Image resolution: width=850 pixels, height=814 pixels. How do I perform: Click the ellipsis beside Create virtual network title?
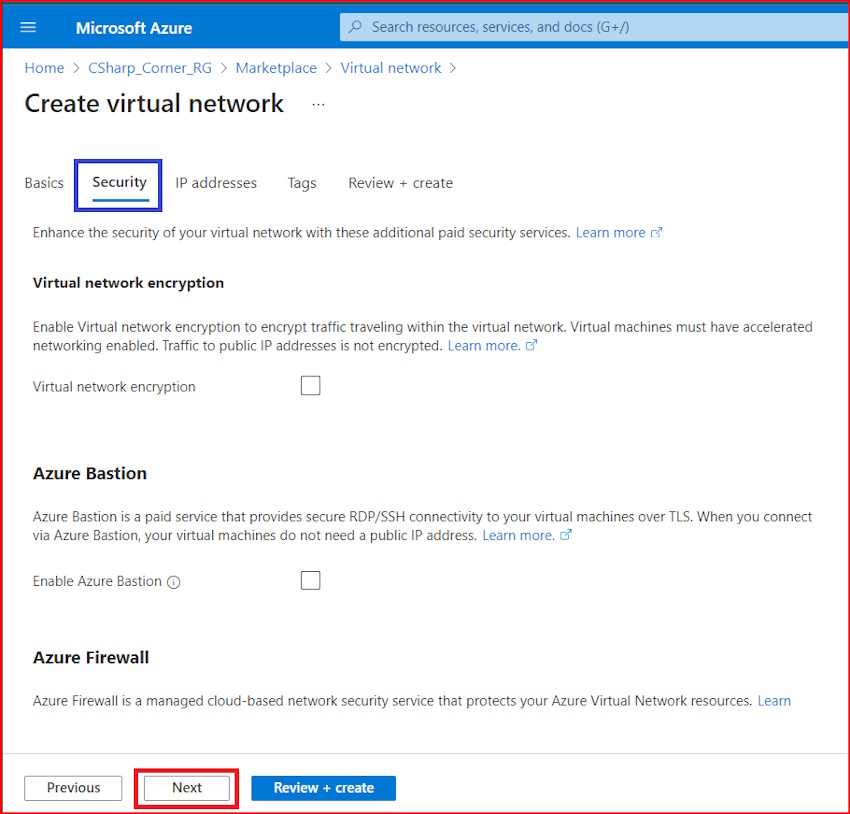[x=317, y=104]
